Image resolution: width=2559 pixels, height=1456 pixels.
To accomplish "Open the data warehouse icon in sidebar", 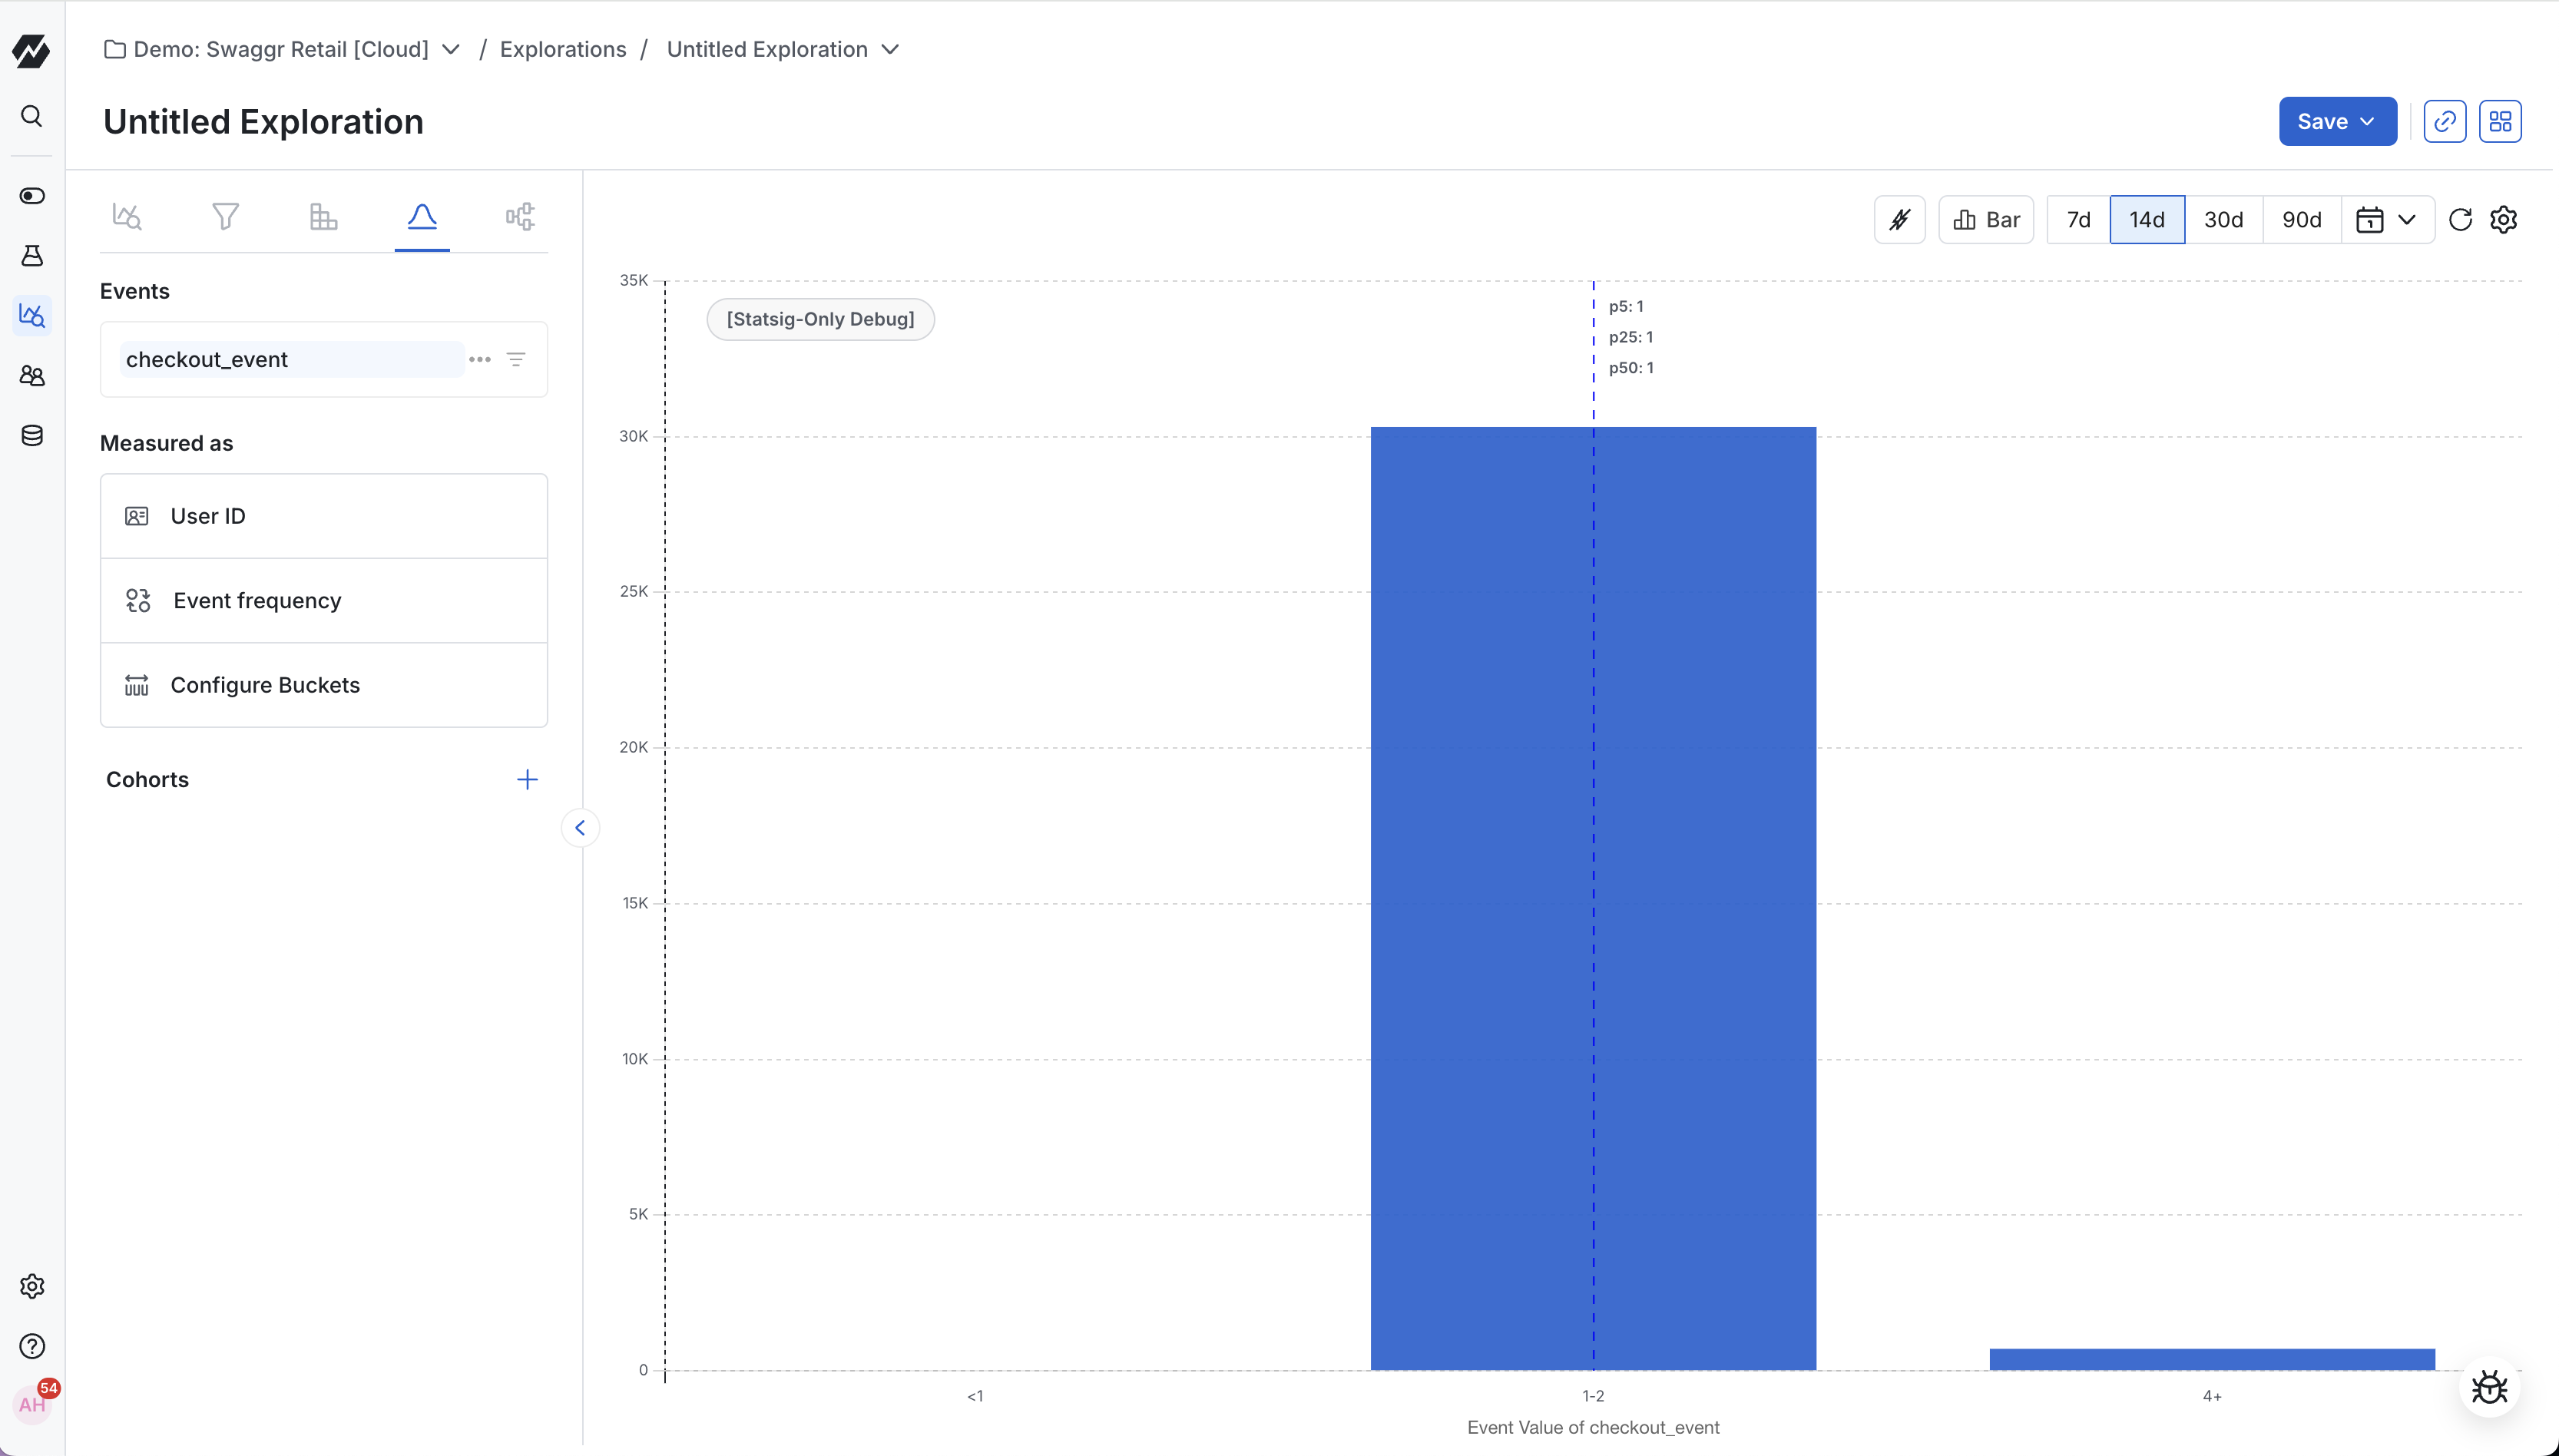I will (32, 435).
